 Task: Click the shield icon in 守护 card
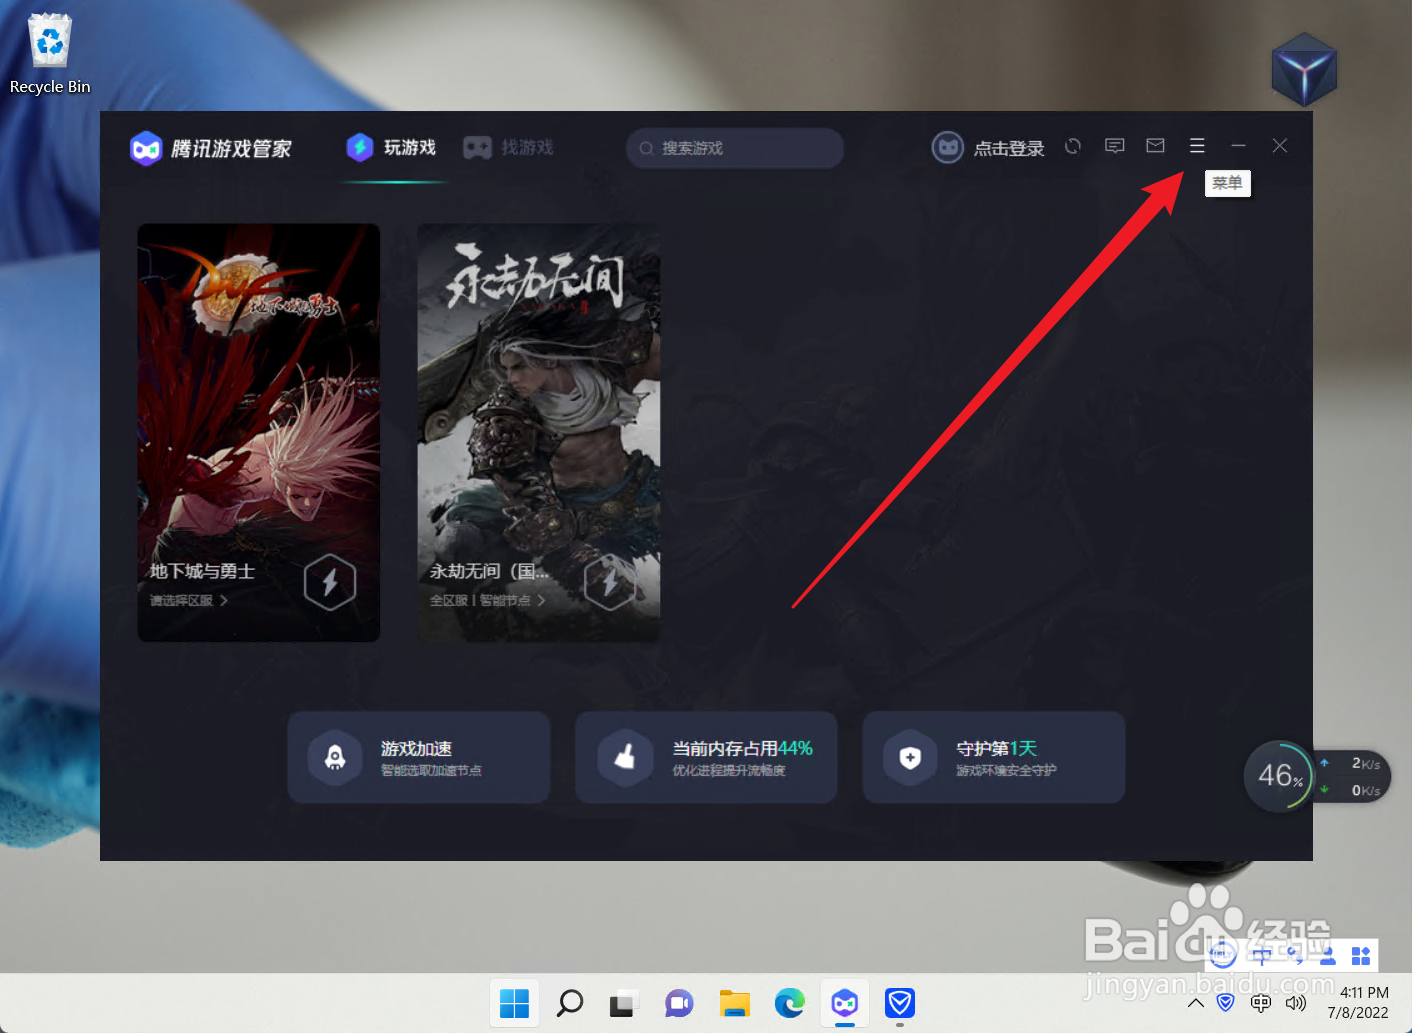[910, 758]
